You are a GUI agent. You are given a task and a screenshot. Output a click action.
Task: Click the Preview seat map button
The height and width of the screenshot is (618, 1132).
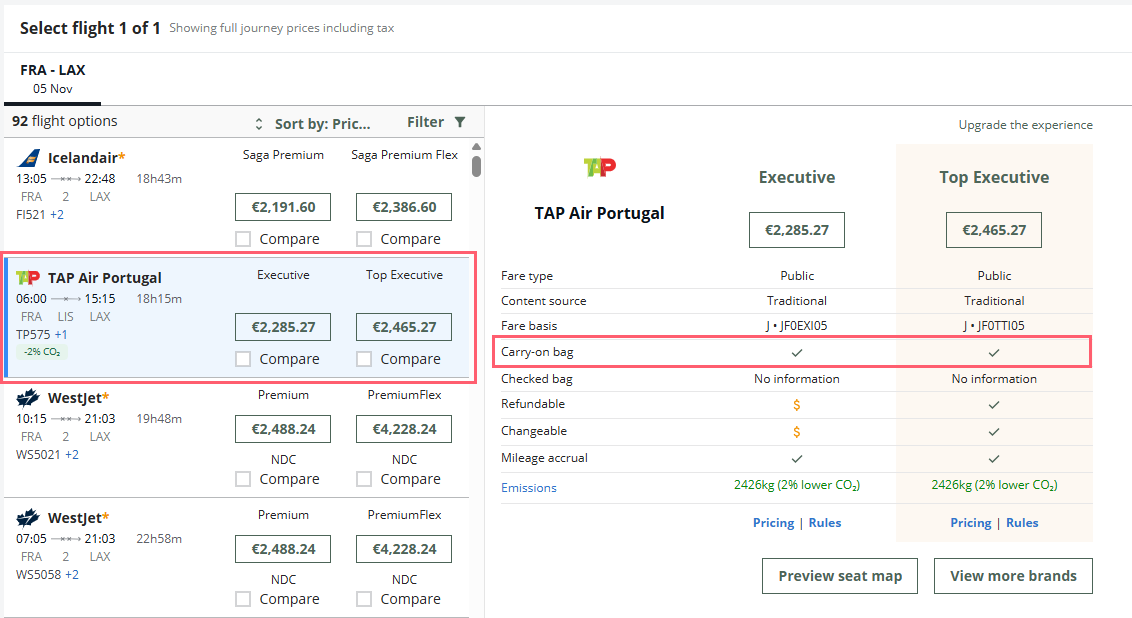click(840, 575)
